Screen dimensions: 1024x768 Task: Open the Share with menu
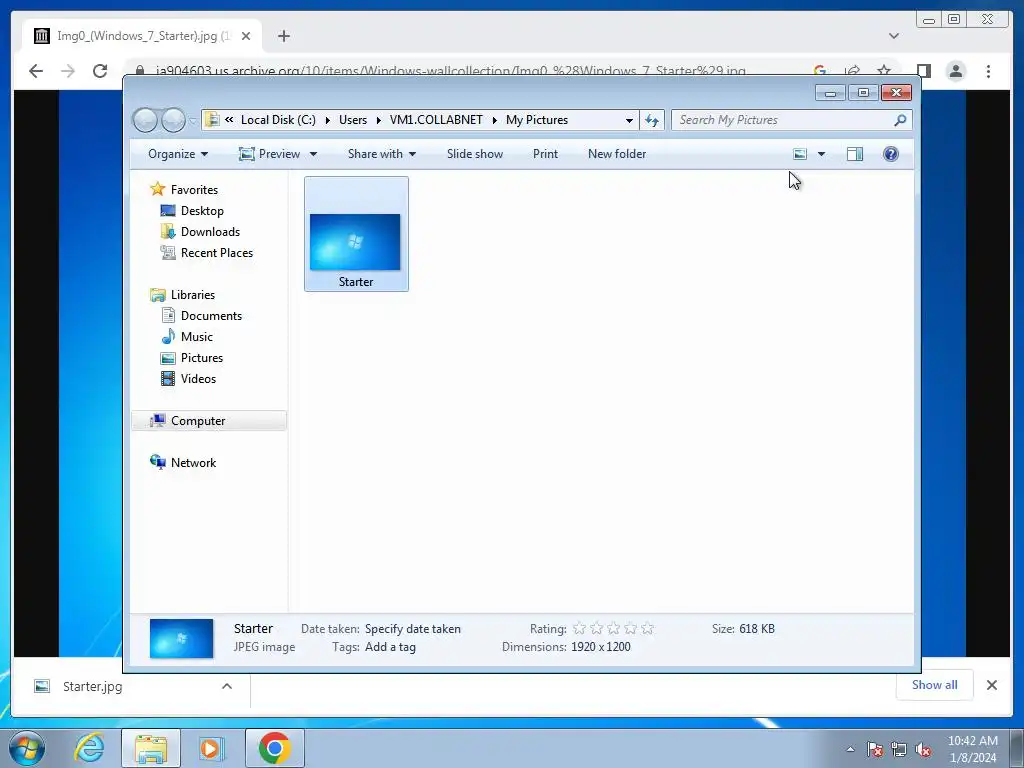coord(382,154)
